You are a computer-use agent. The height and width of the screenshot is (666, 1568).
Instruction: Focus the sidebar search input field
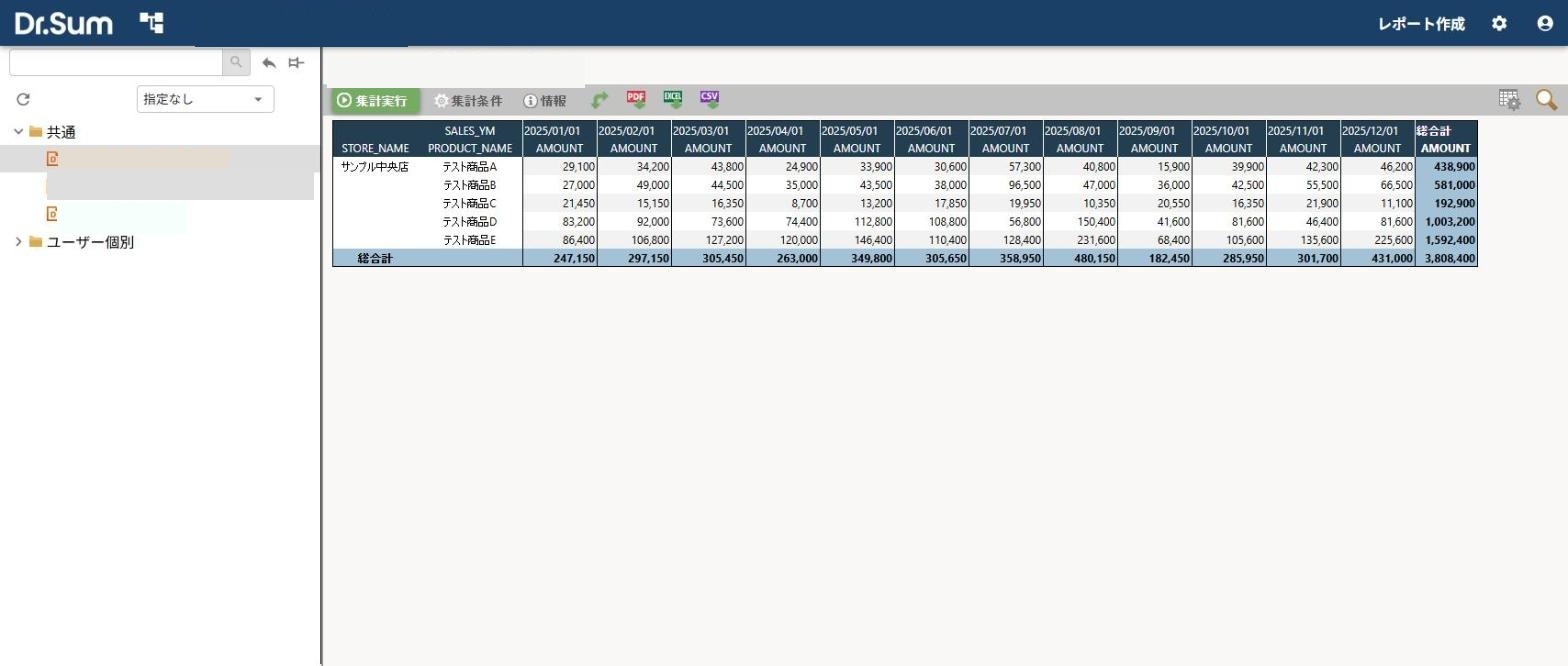(x=116, y=62)
